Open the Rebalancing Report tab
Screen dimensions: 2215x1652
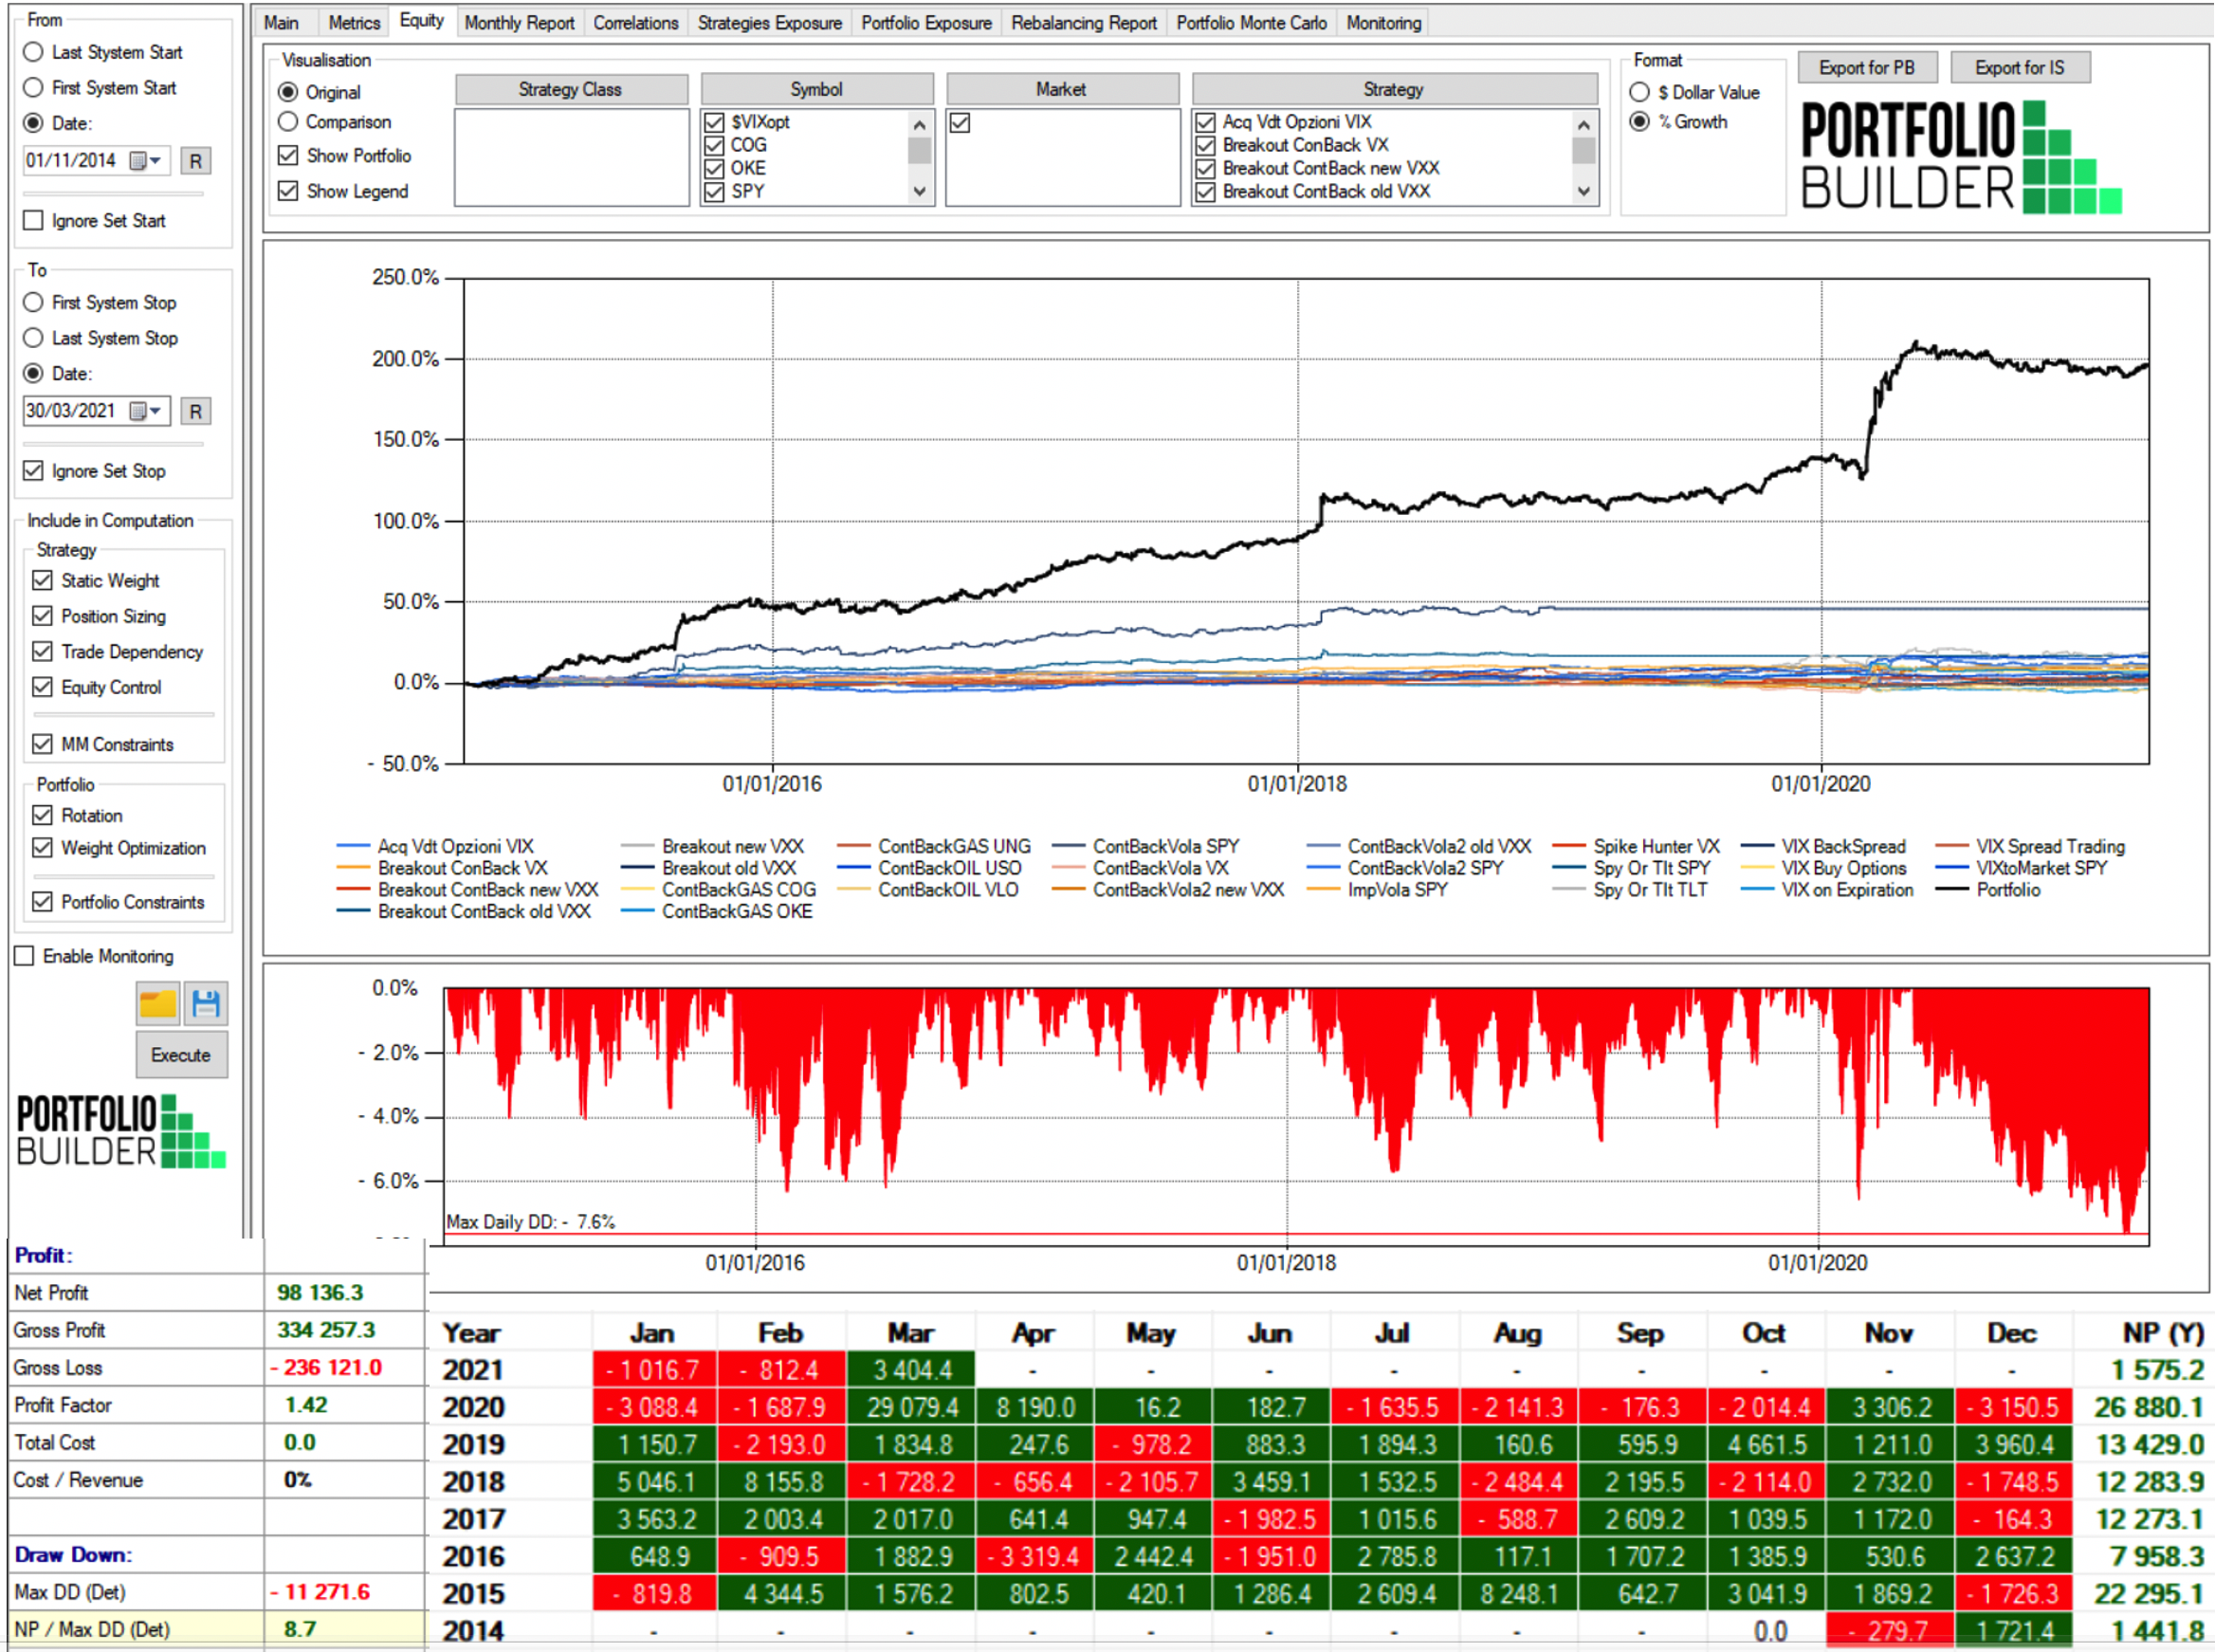point(1083,22)
